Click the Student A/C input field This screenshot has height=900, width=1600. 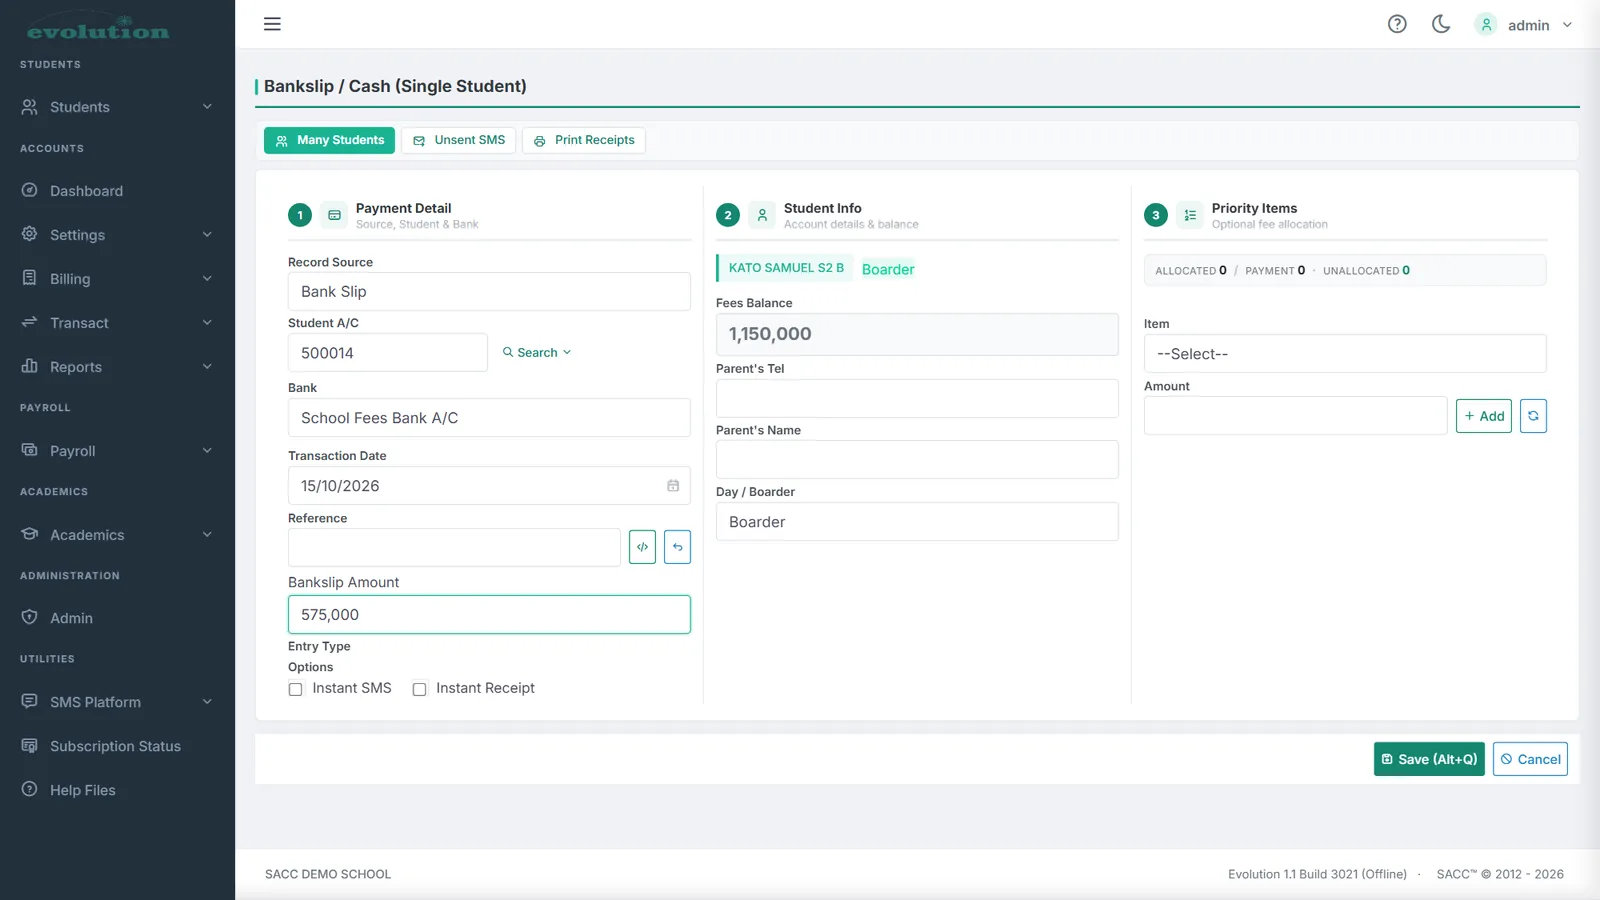388,353
